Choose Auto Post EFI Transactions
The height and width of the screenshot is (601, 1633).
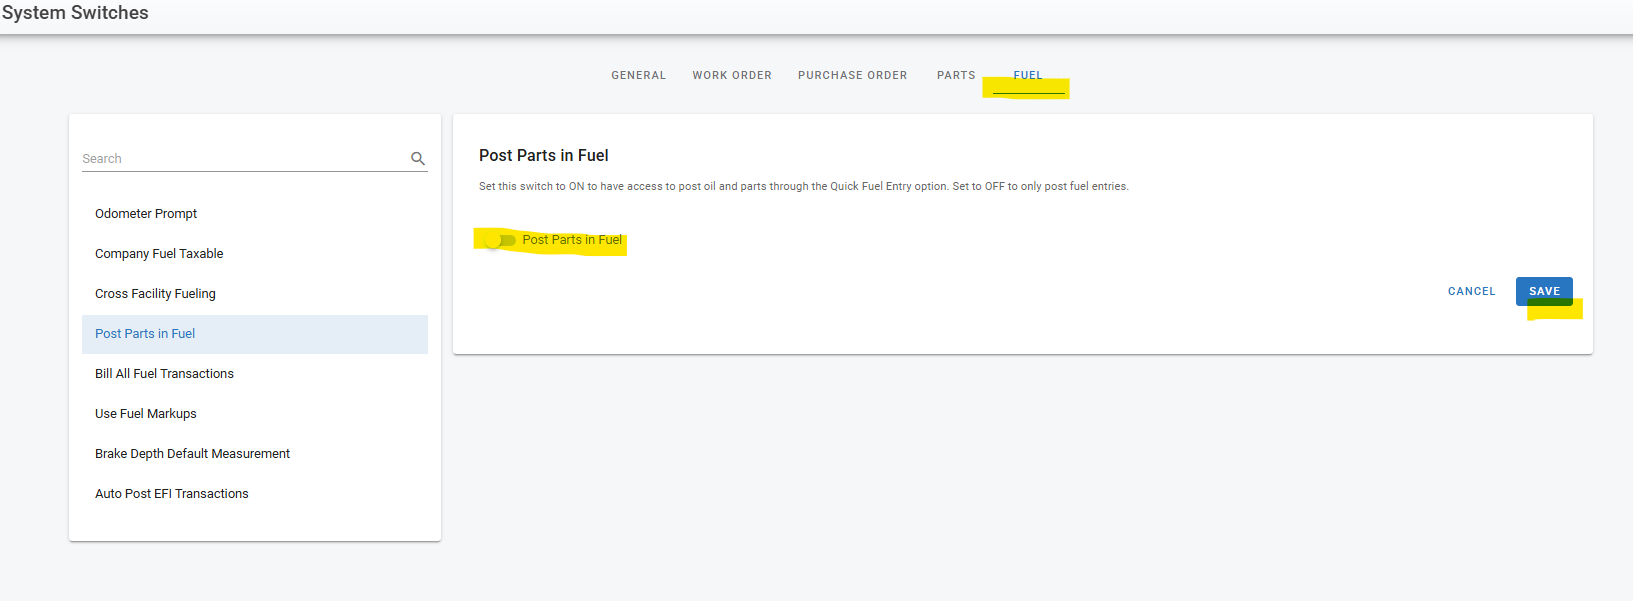pyautogui.click(x=171, y=494)
